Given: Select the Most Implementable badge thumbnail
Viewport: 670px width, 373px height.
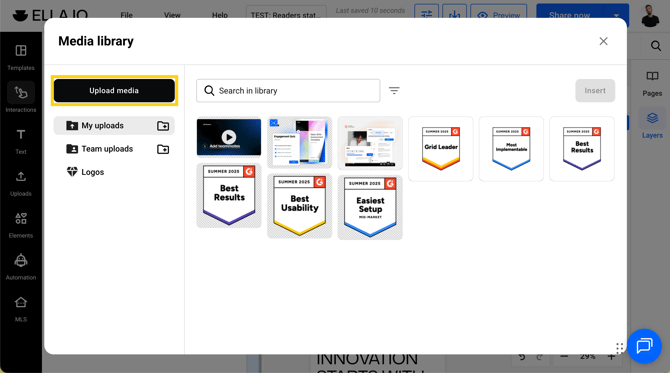Looking at the screenshot, I should click(x=511, y=149).
